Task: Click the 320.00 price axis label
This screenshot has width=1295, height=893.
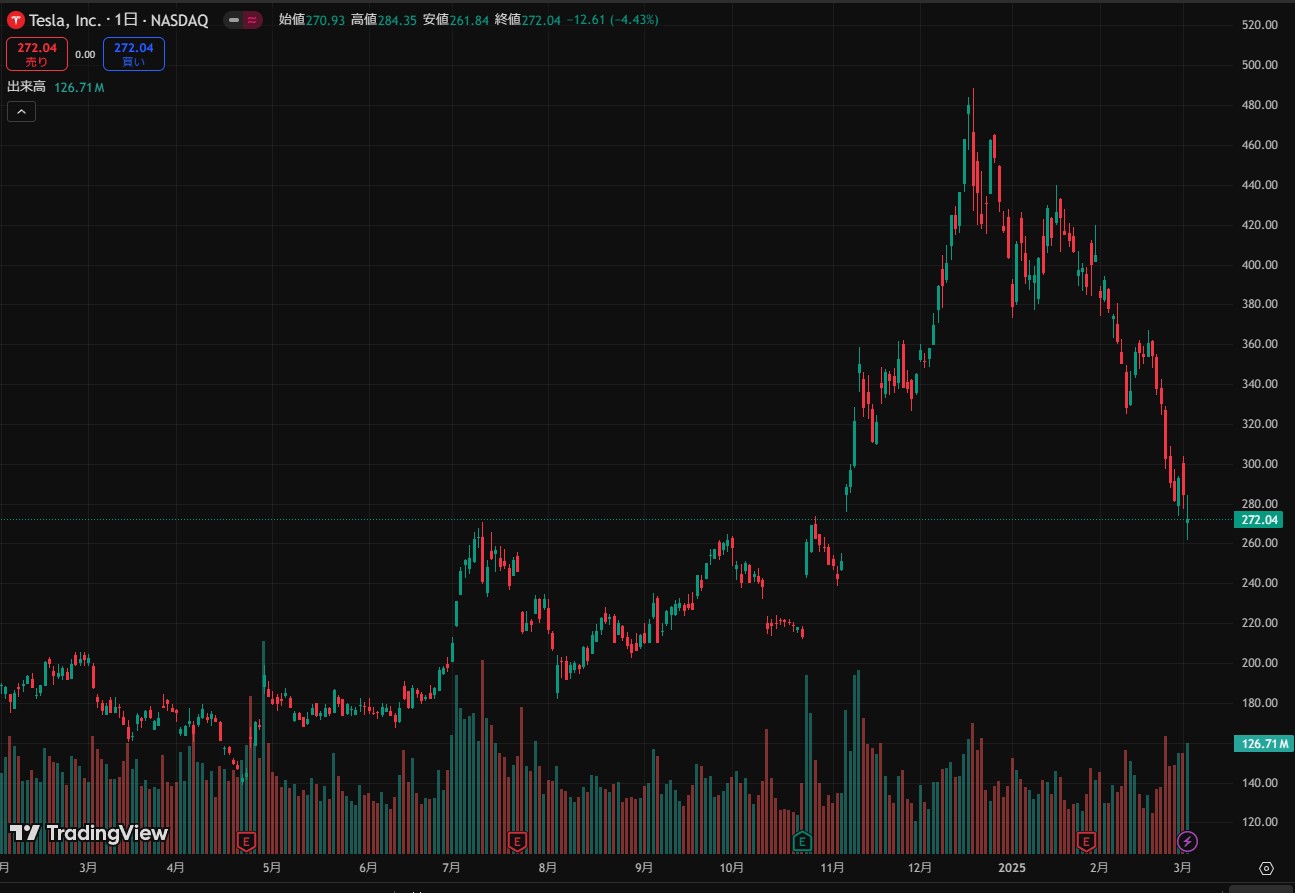Action: coord(1259,424)
